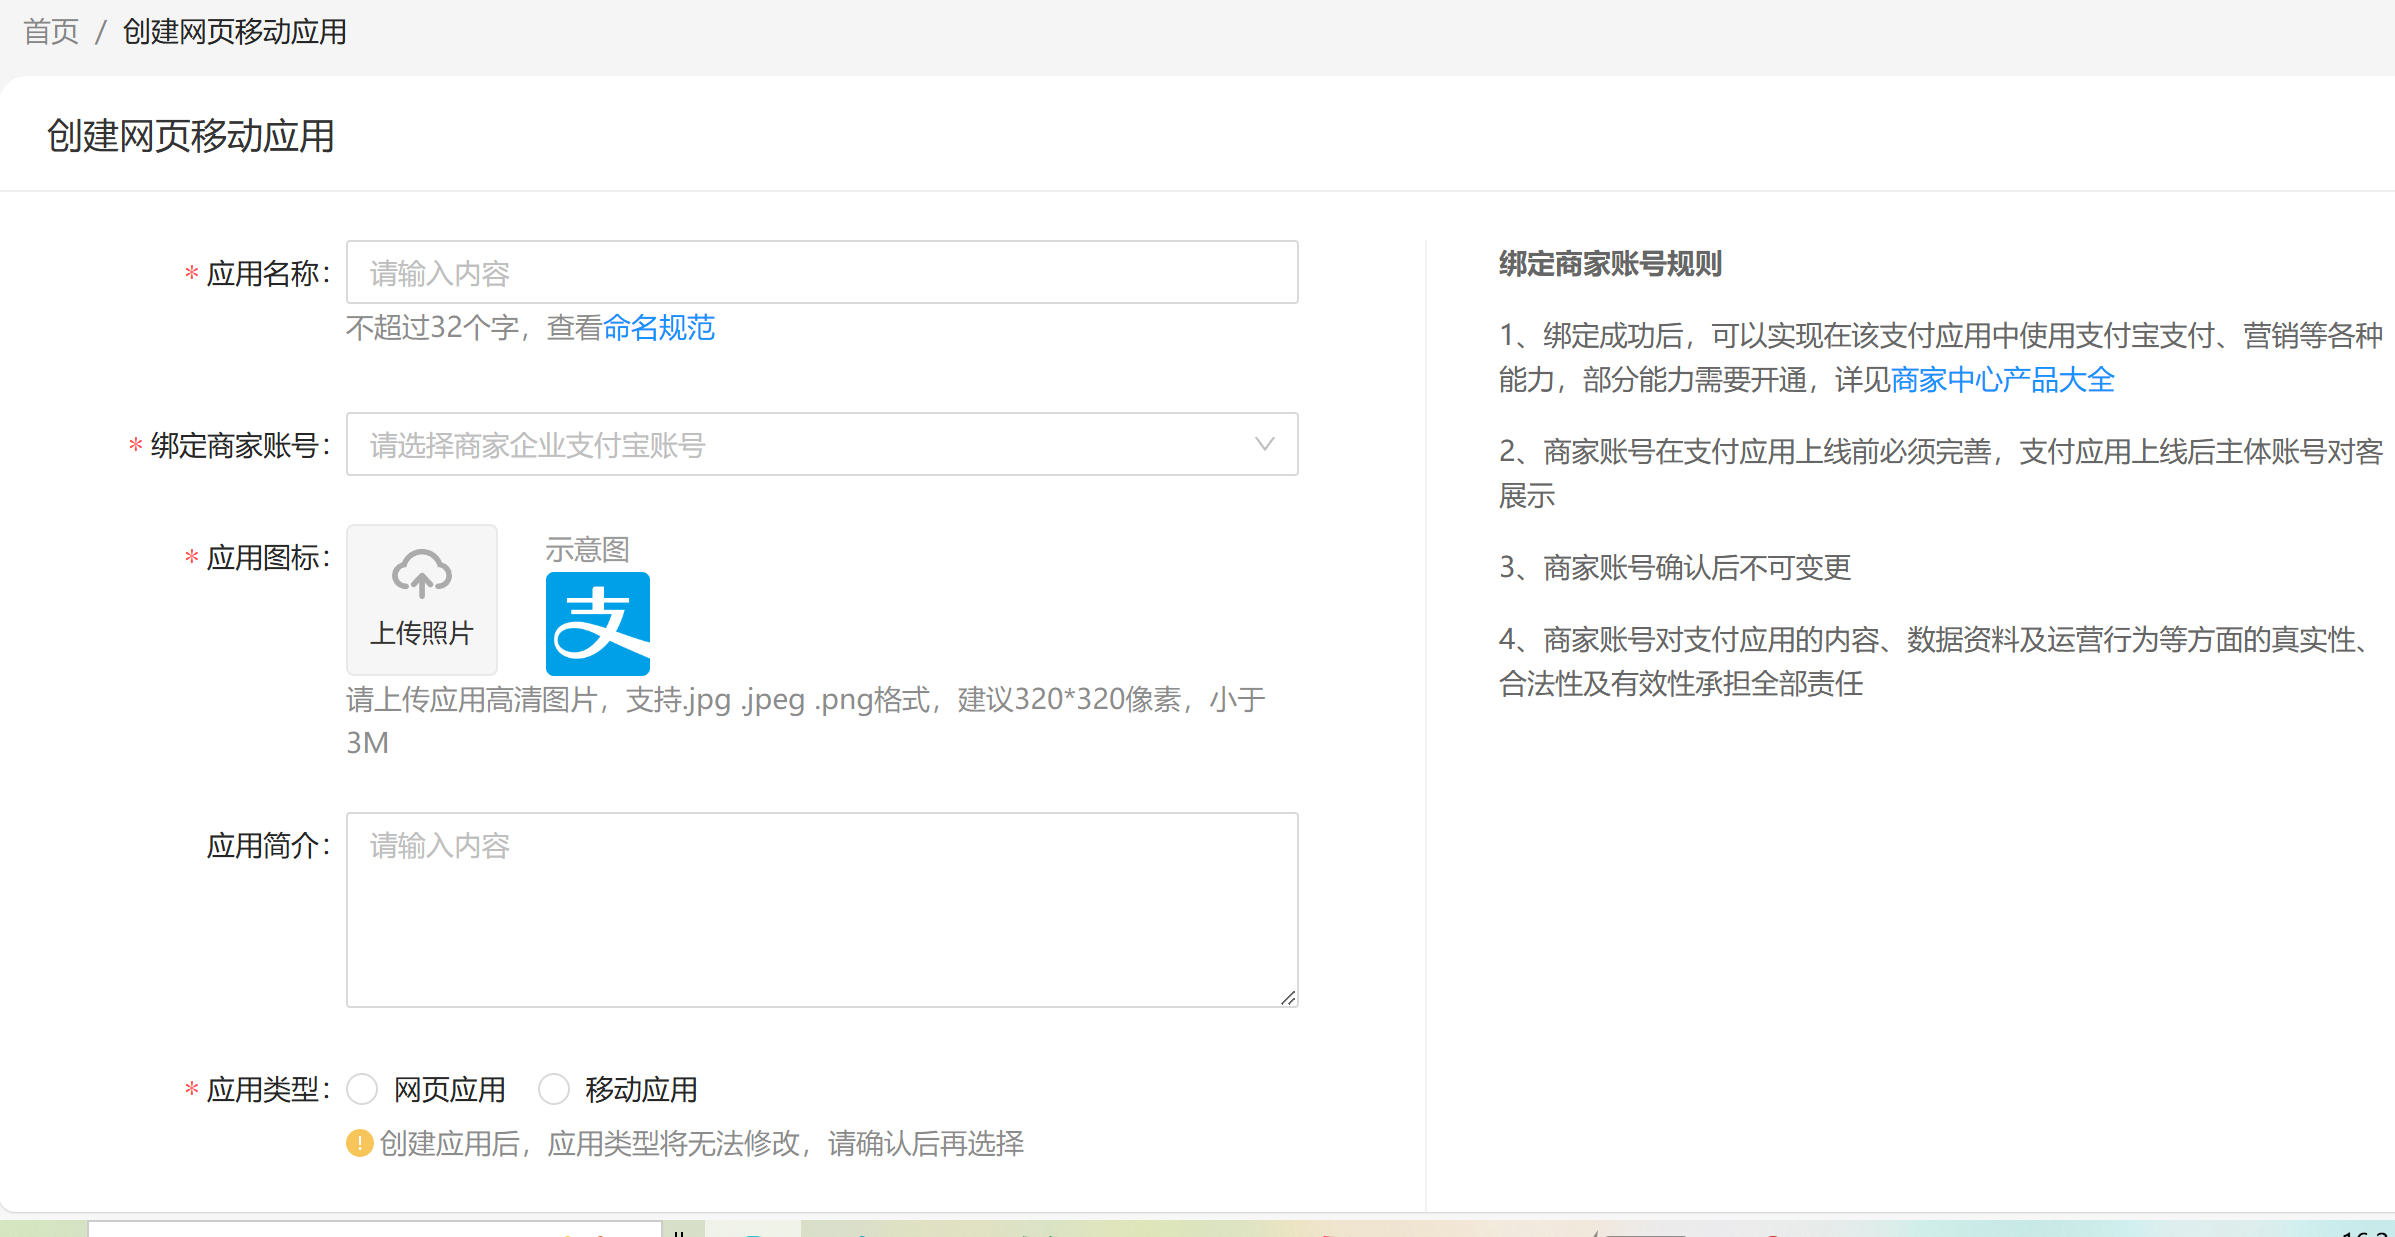Viewport: 2395px width, 1237px height.
Task: Click the 绑定商家账号规则 heading
Action: point(1610,264)
